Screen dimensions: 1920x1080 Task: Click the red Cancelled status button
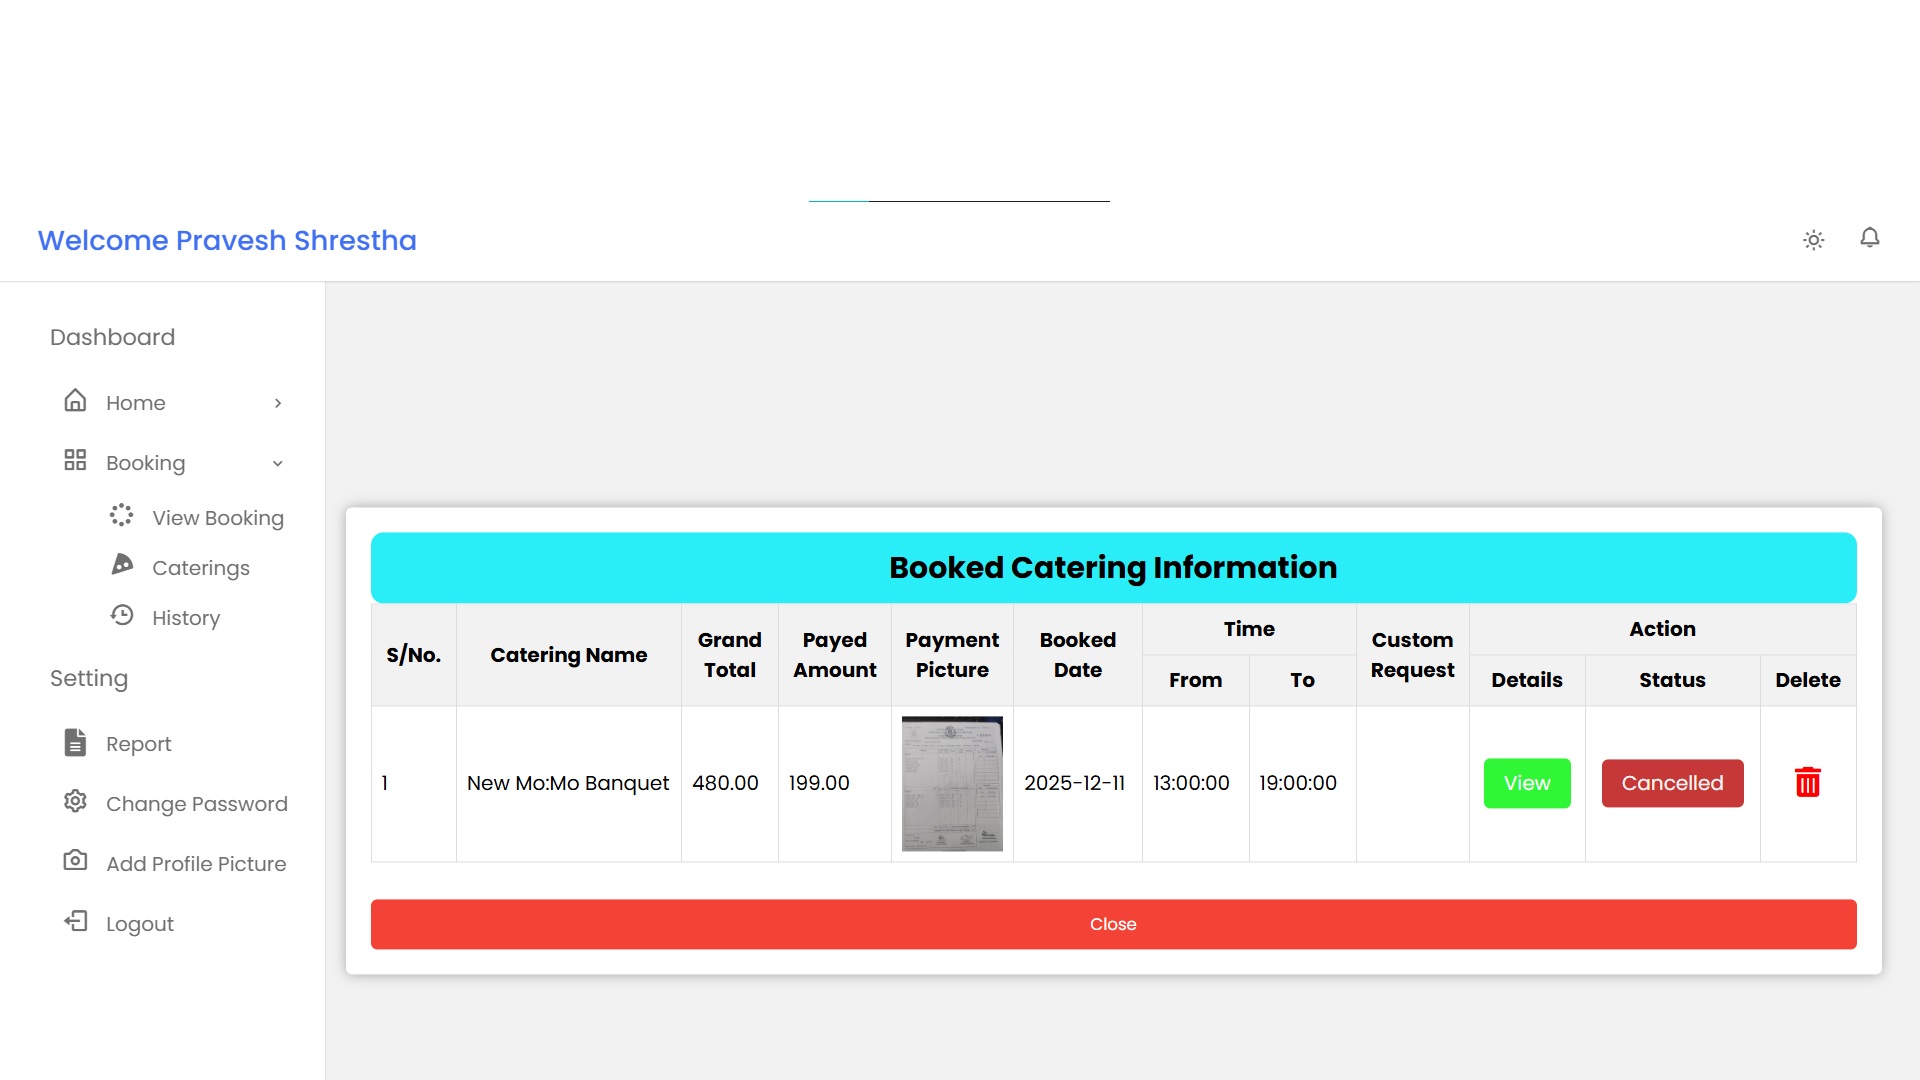[x=1672, y=783]
